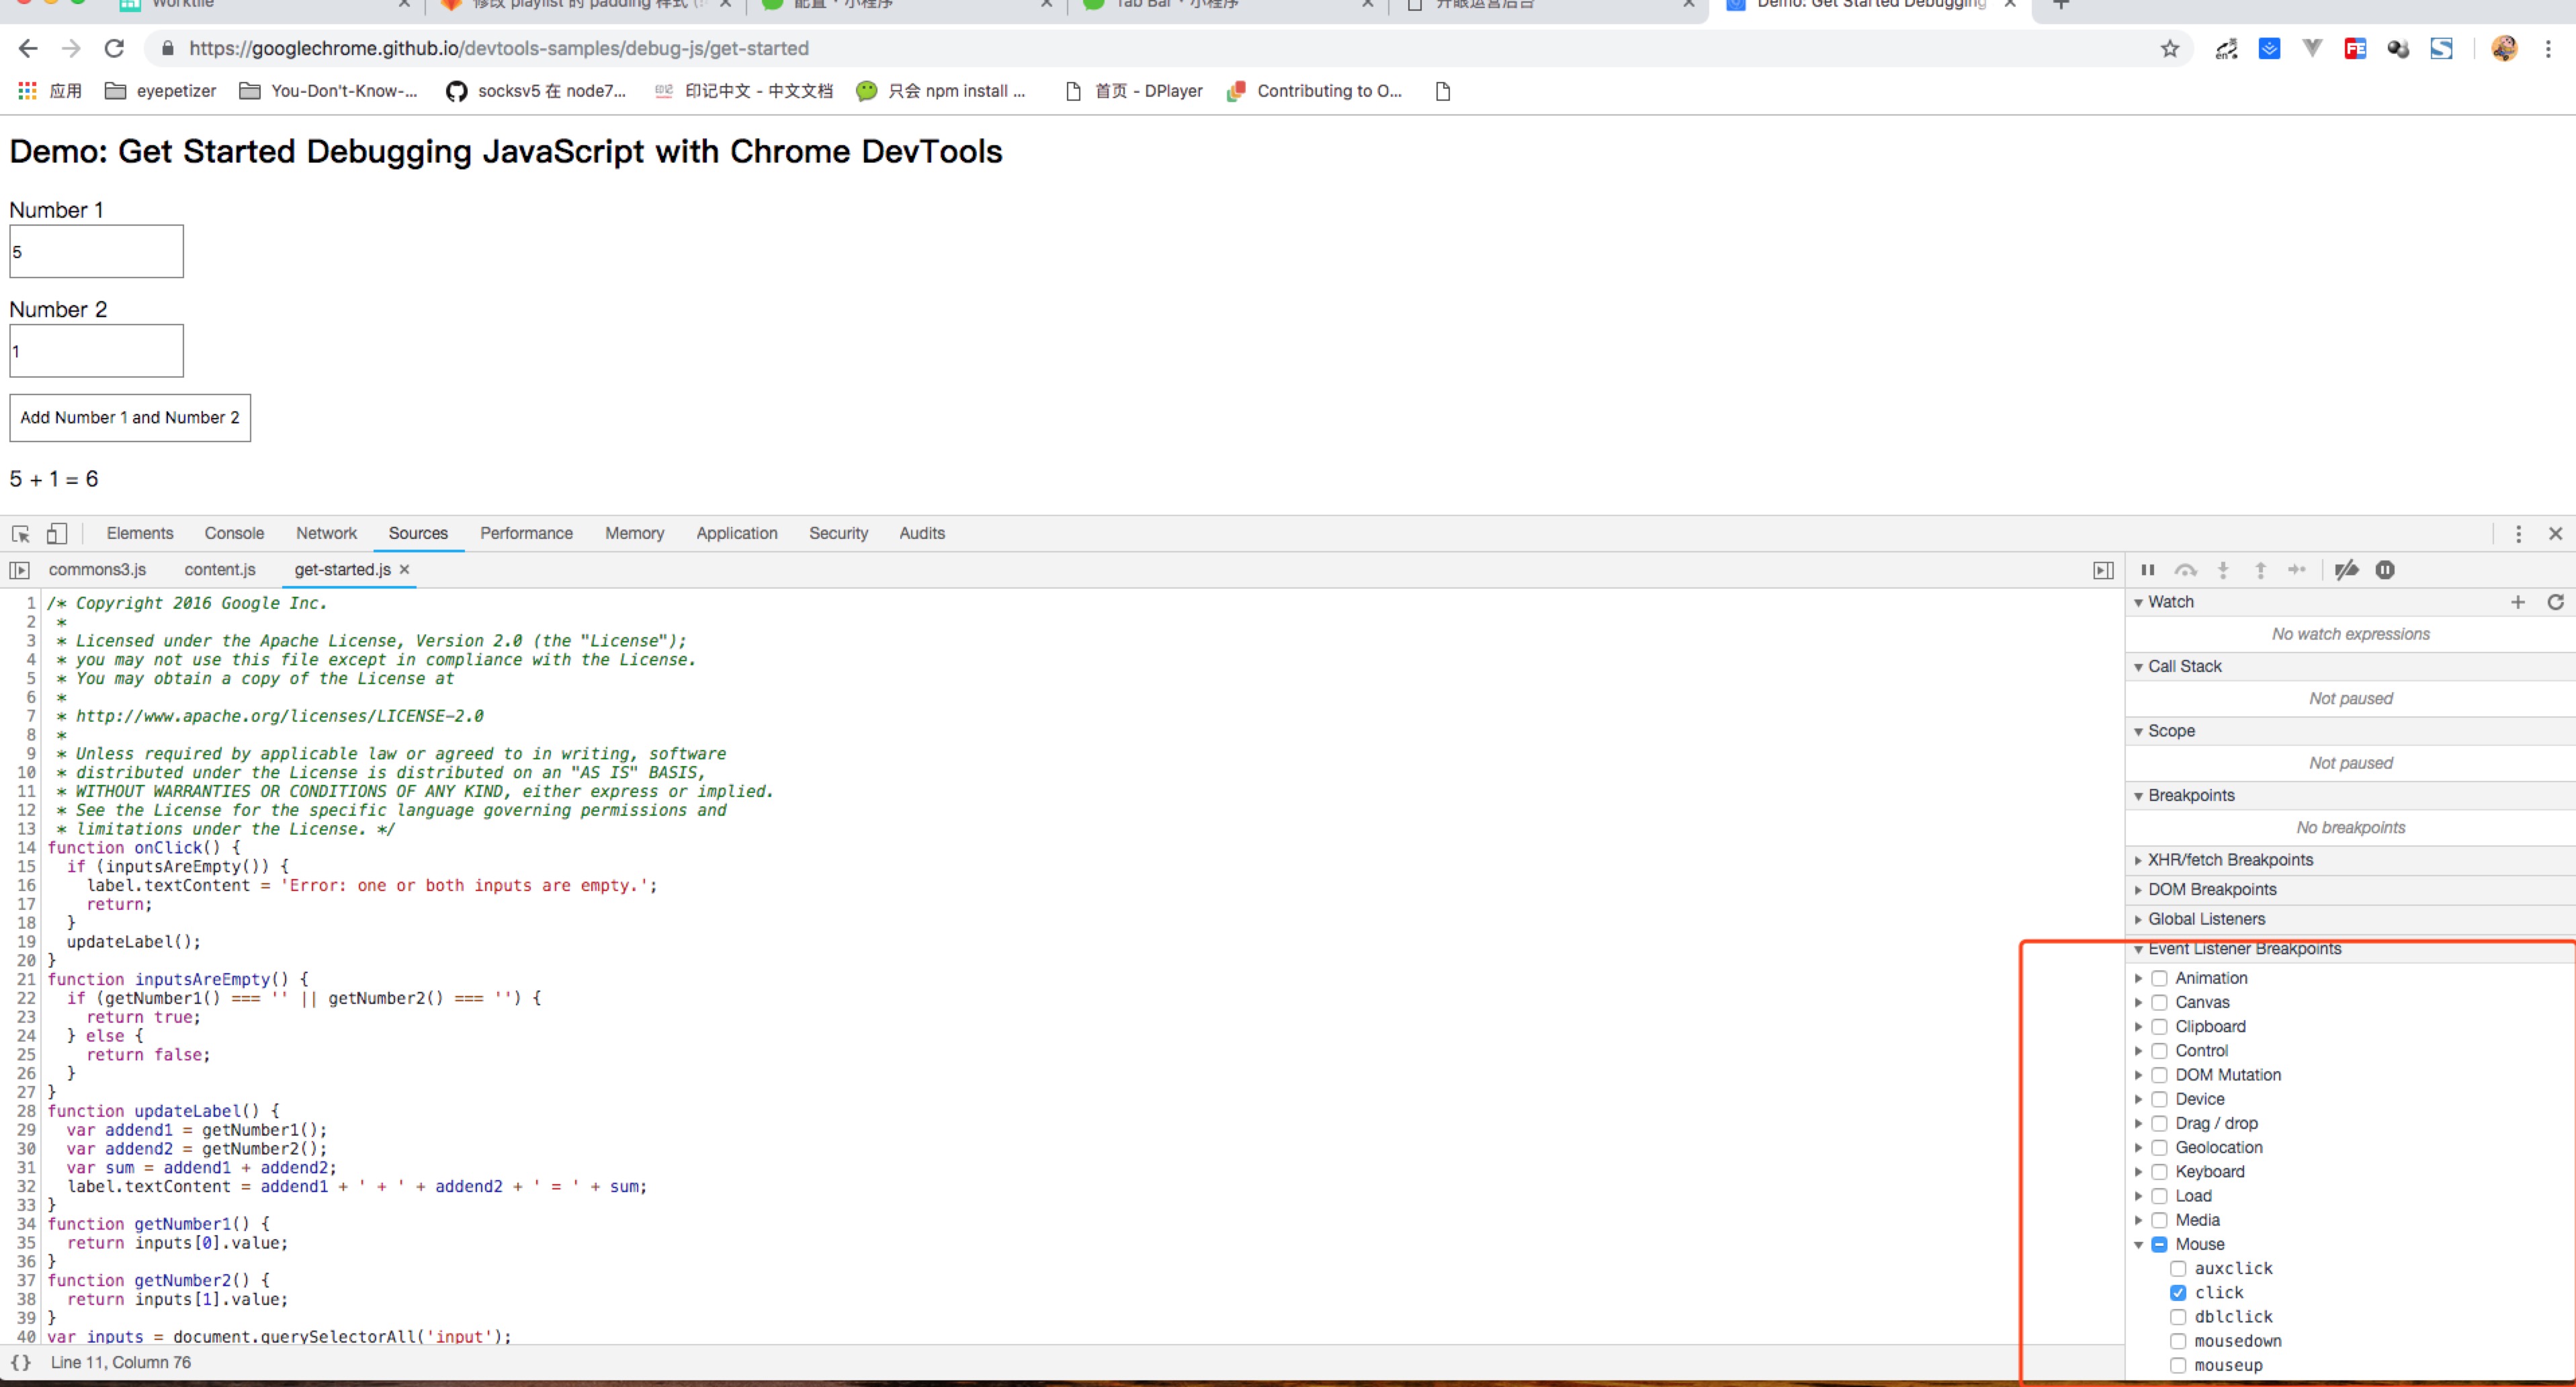Open the Chrome profile avatar
2576x1387 pixels.
coord(2504,48)
